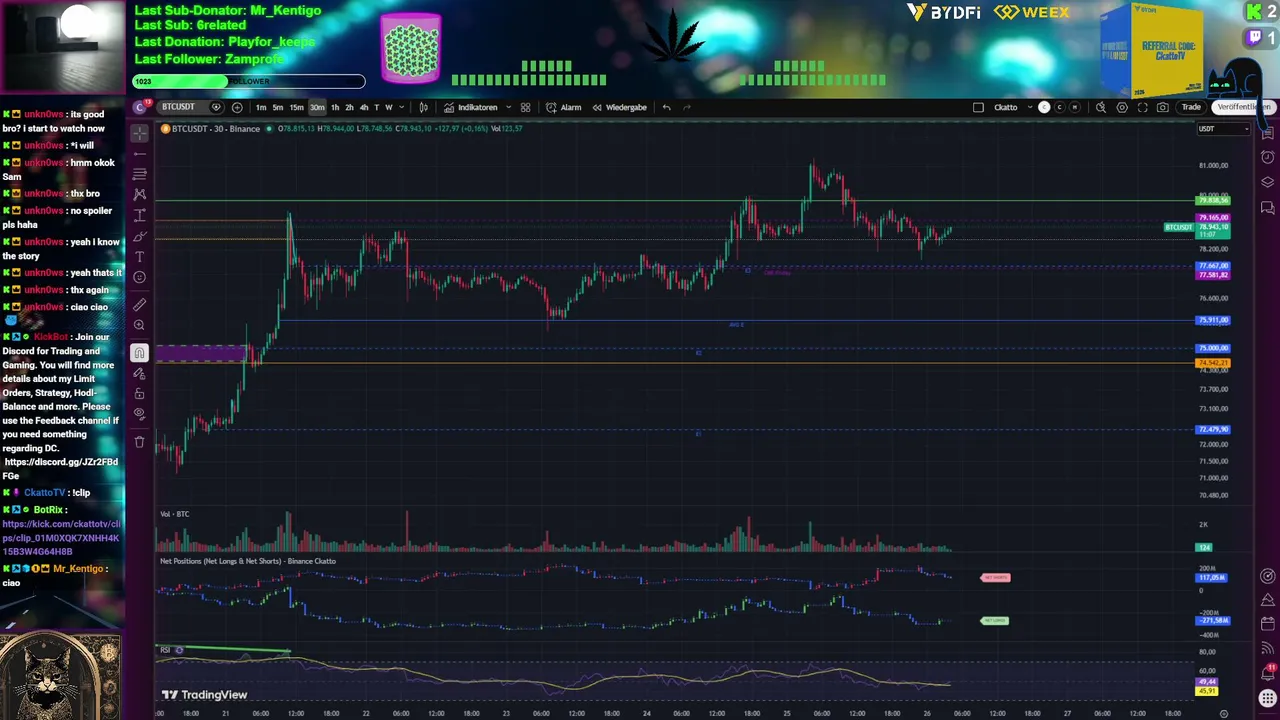Open the chats panel icon
Image resolution: width=1280 pixels, height=720 pixels.
click(1268, 208)
